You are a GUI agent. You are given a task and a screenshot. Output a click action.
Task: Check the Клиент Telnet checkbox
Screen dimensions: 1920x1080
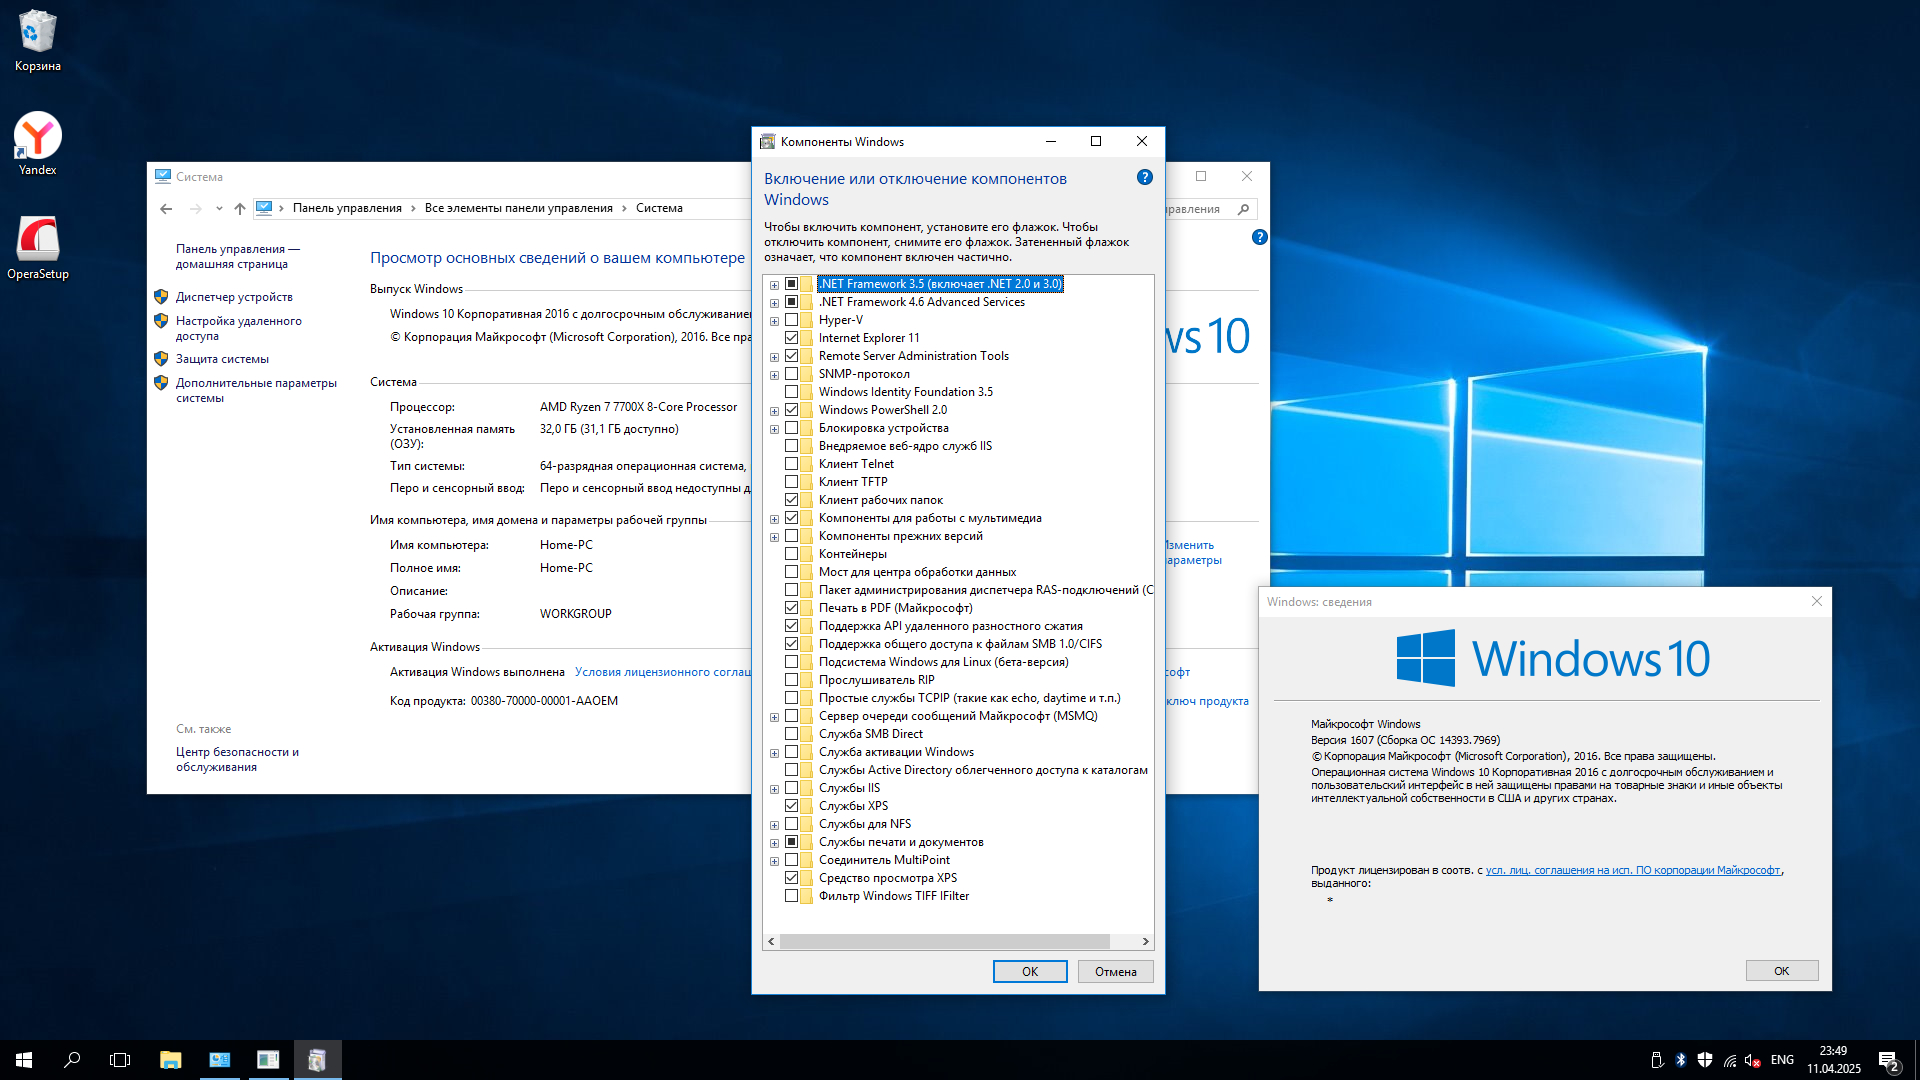[x=791, y=464]
